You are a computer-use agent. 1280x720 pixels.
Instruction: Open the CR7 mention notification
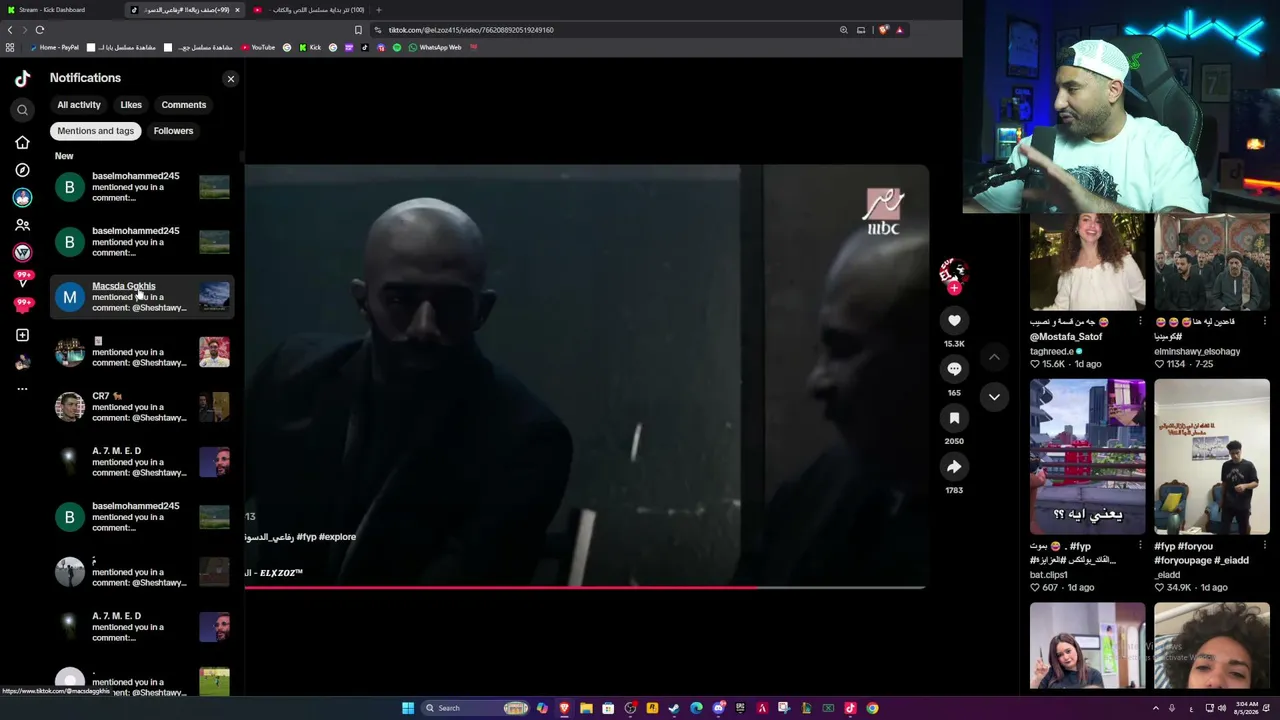point(142,407)
